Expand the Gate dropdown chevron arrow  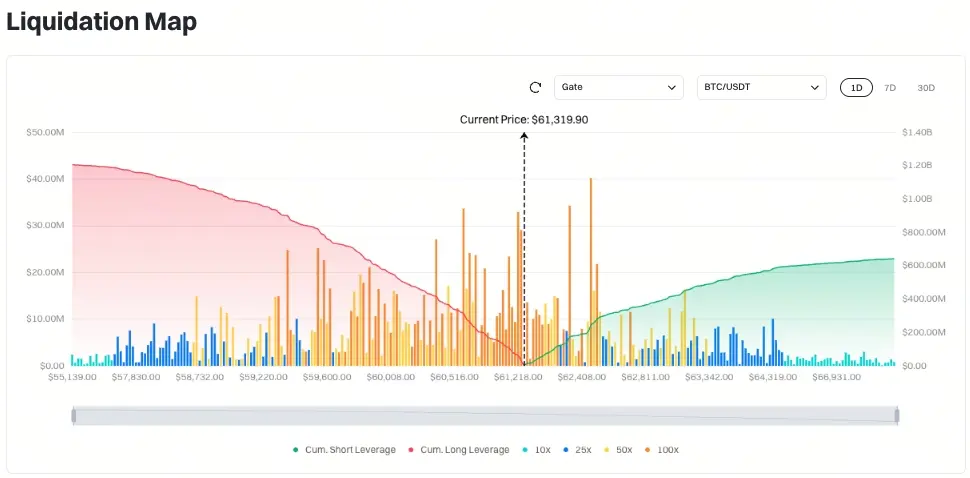(x=671, y=88)
